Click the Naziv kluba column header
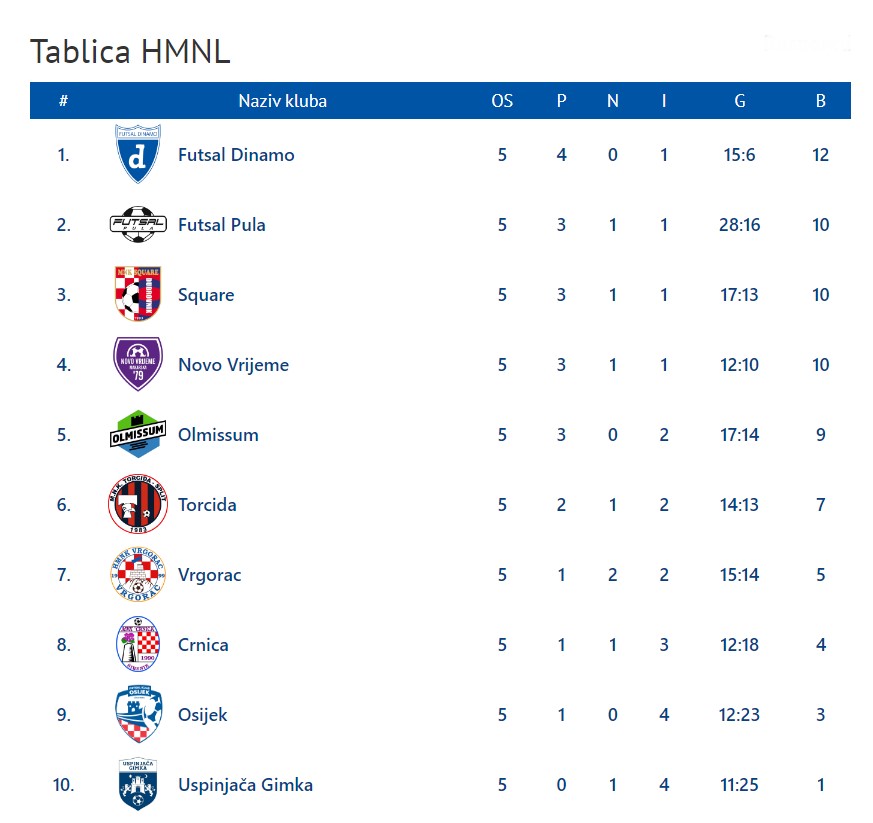This screenshot has height=823, width=873. pyautogui.click(x=282, y=101)
